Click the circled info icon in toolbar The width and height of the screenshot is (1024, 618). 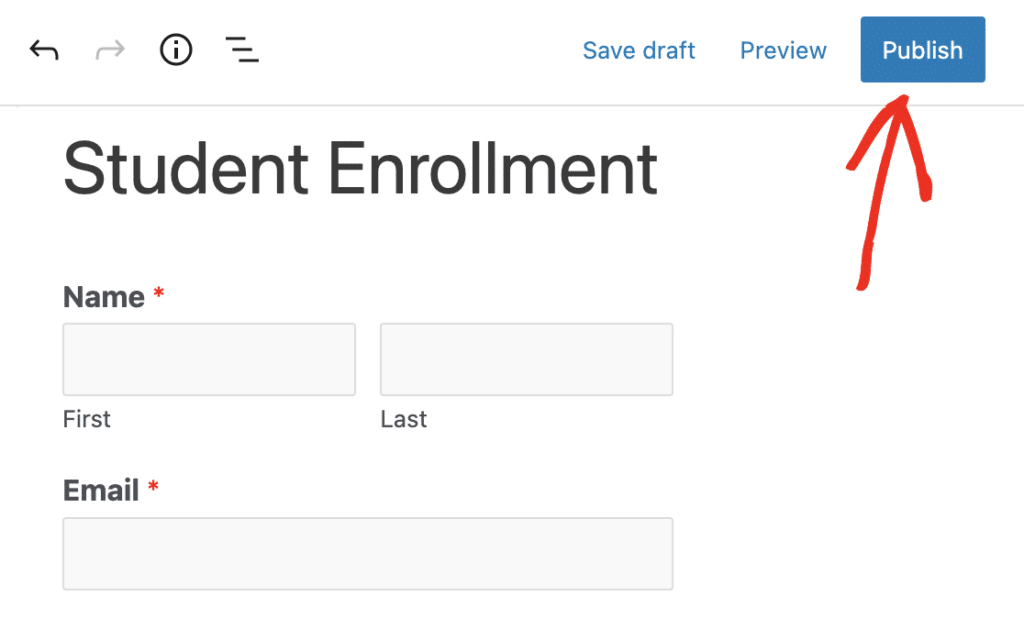pyautogui.click(x=175, y=49)
